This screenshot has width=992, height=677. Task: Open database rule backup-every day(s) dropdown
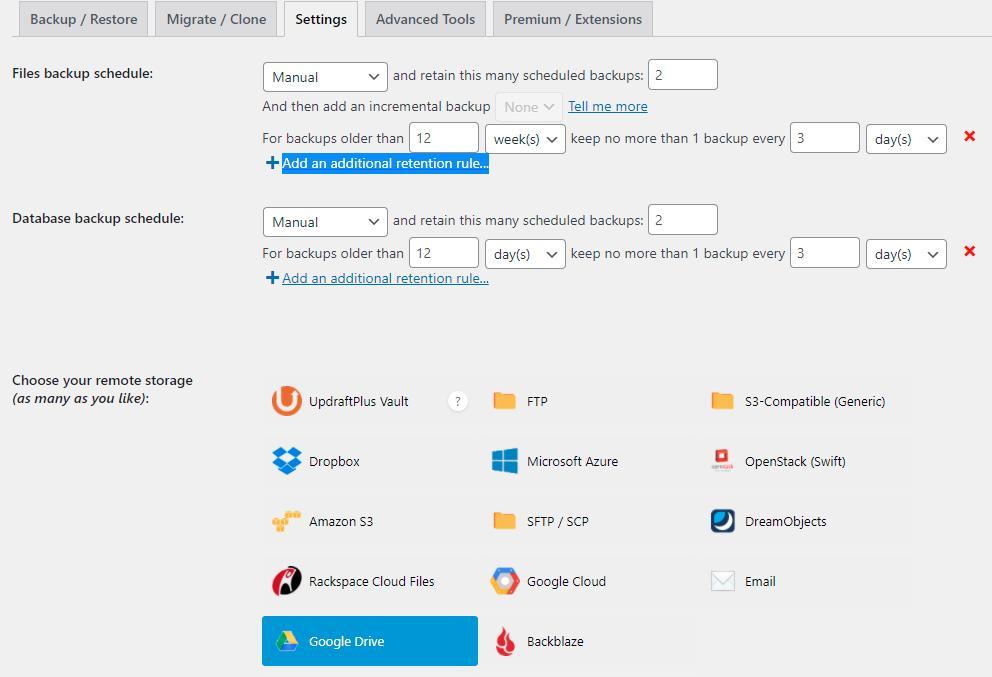pos(906,254)
